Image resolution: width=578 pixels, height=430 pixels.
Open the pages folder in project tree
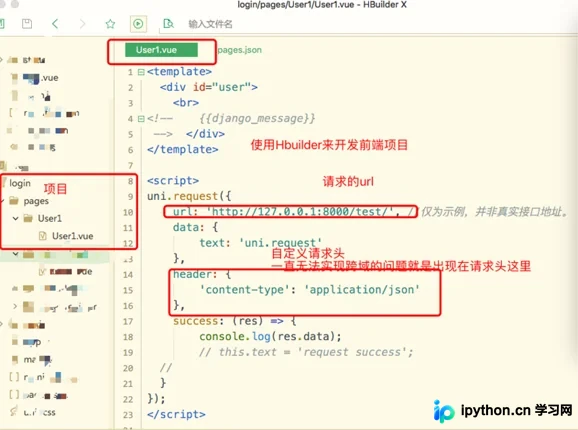(x=36, y=201)
